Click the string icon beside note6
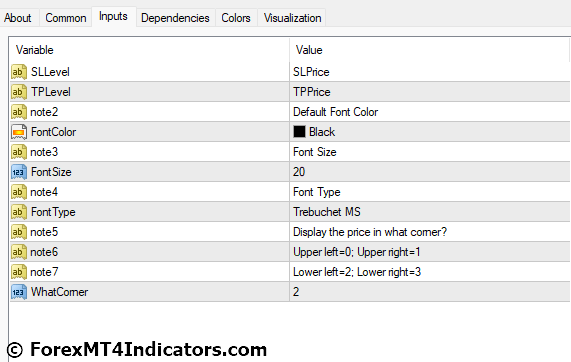 pyautogui.click(x=19, y=252)
